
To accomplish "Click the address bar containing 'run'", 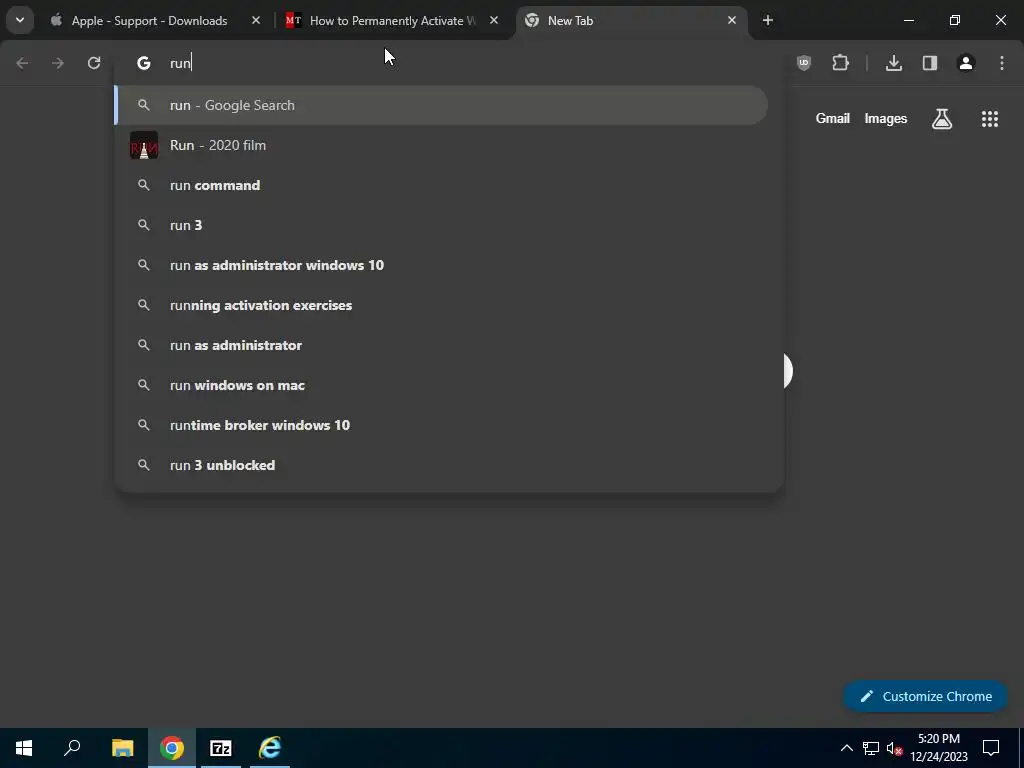I will pyautogui.click(x=448, y=63).
